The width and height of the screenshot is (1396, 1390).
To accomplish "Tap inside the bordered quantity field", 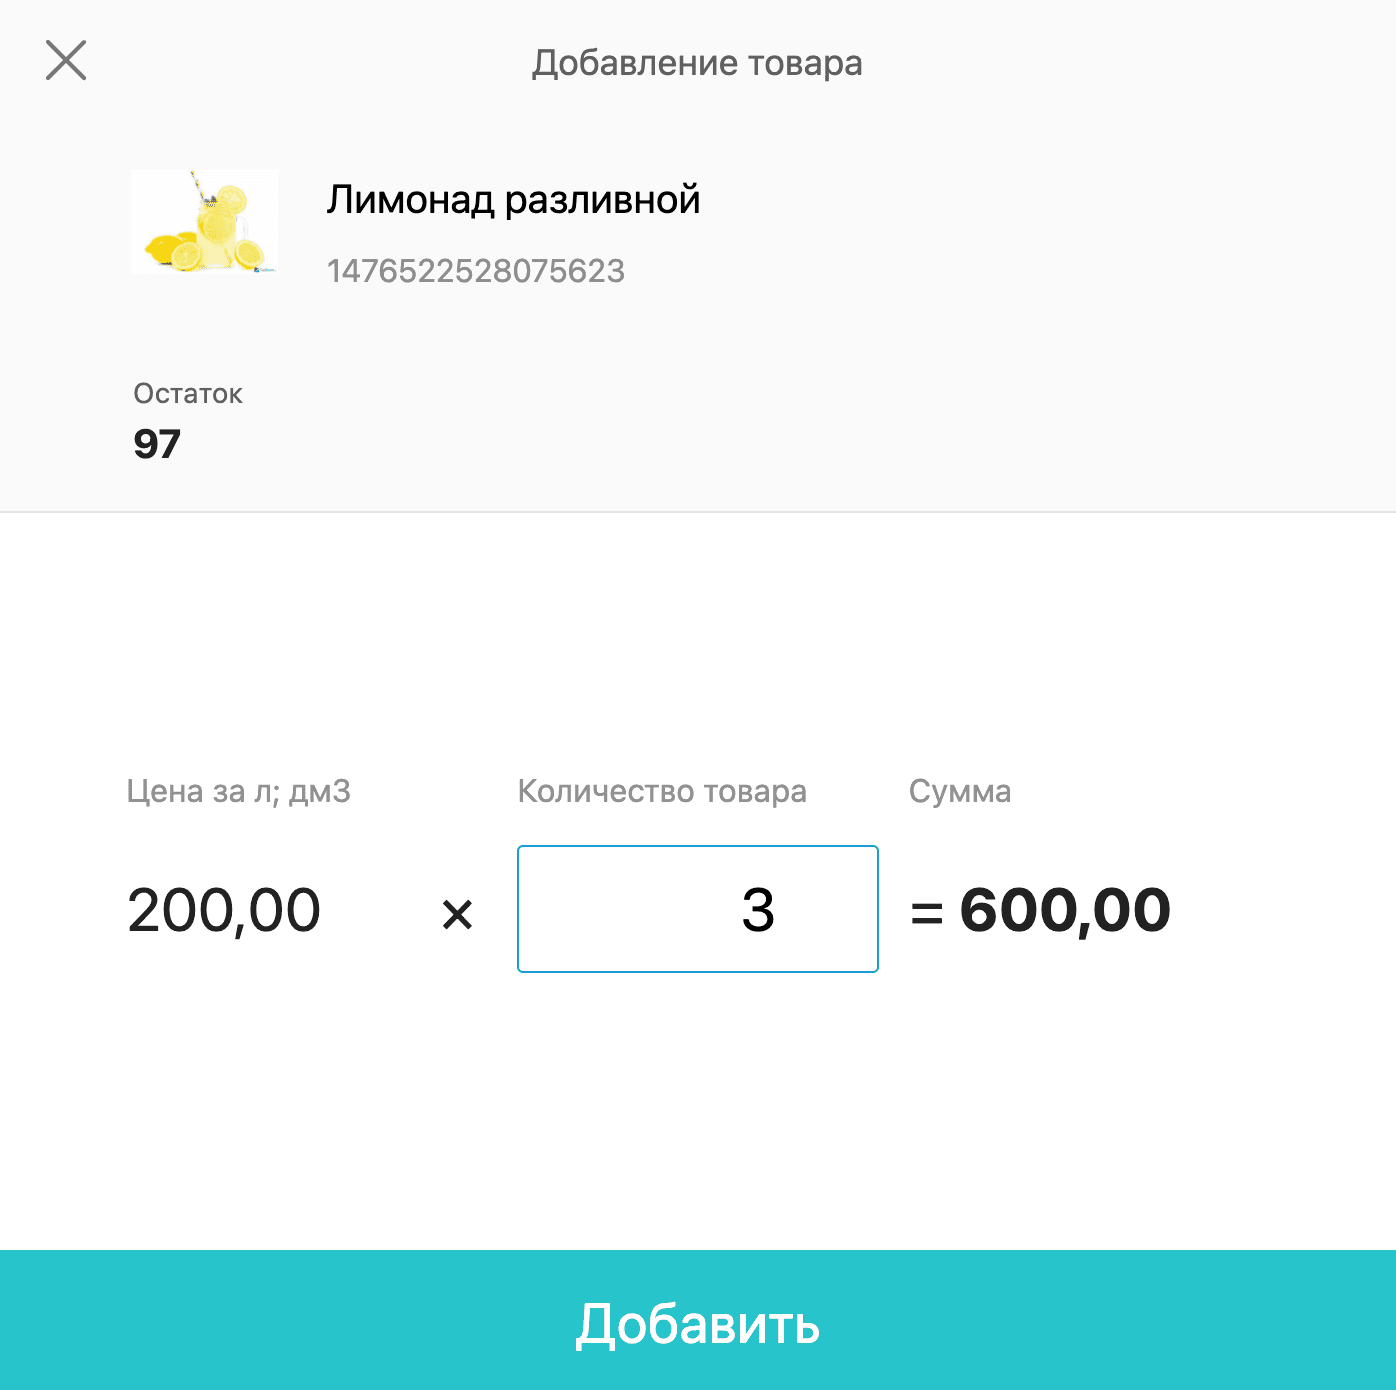I will 697,908.
